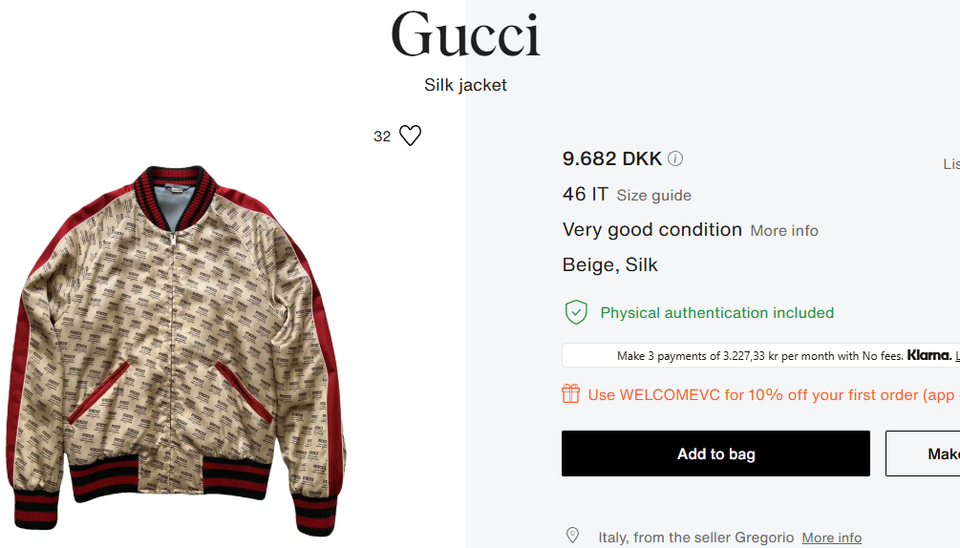Add the jacket to bag

tap(716, 453)
